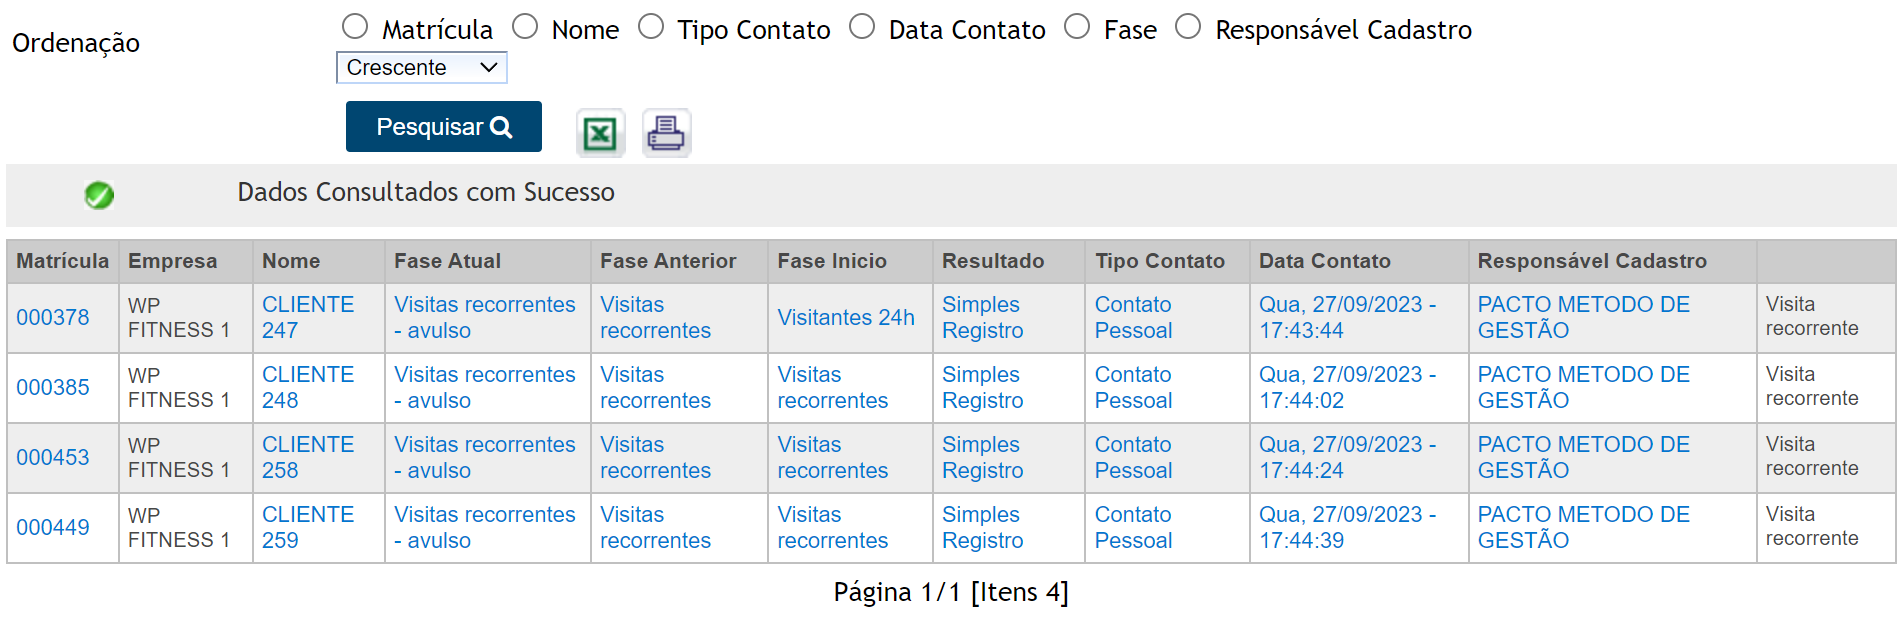Click the Matrícula column header
Screen dimensions: 1903x619
pos(62,261)
